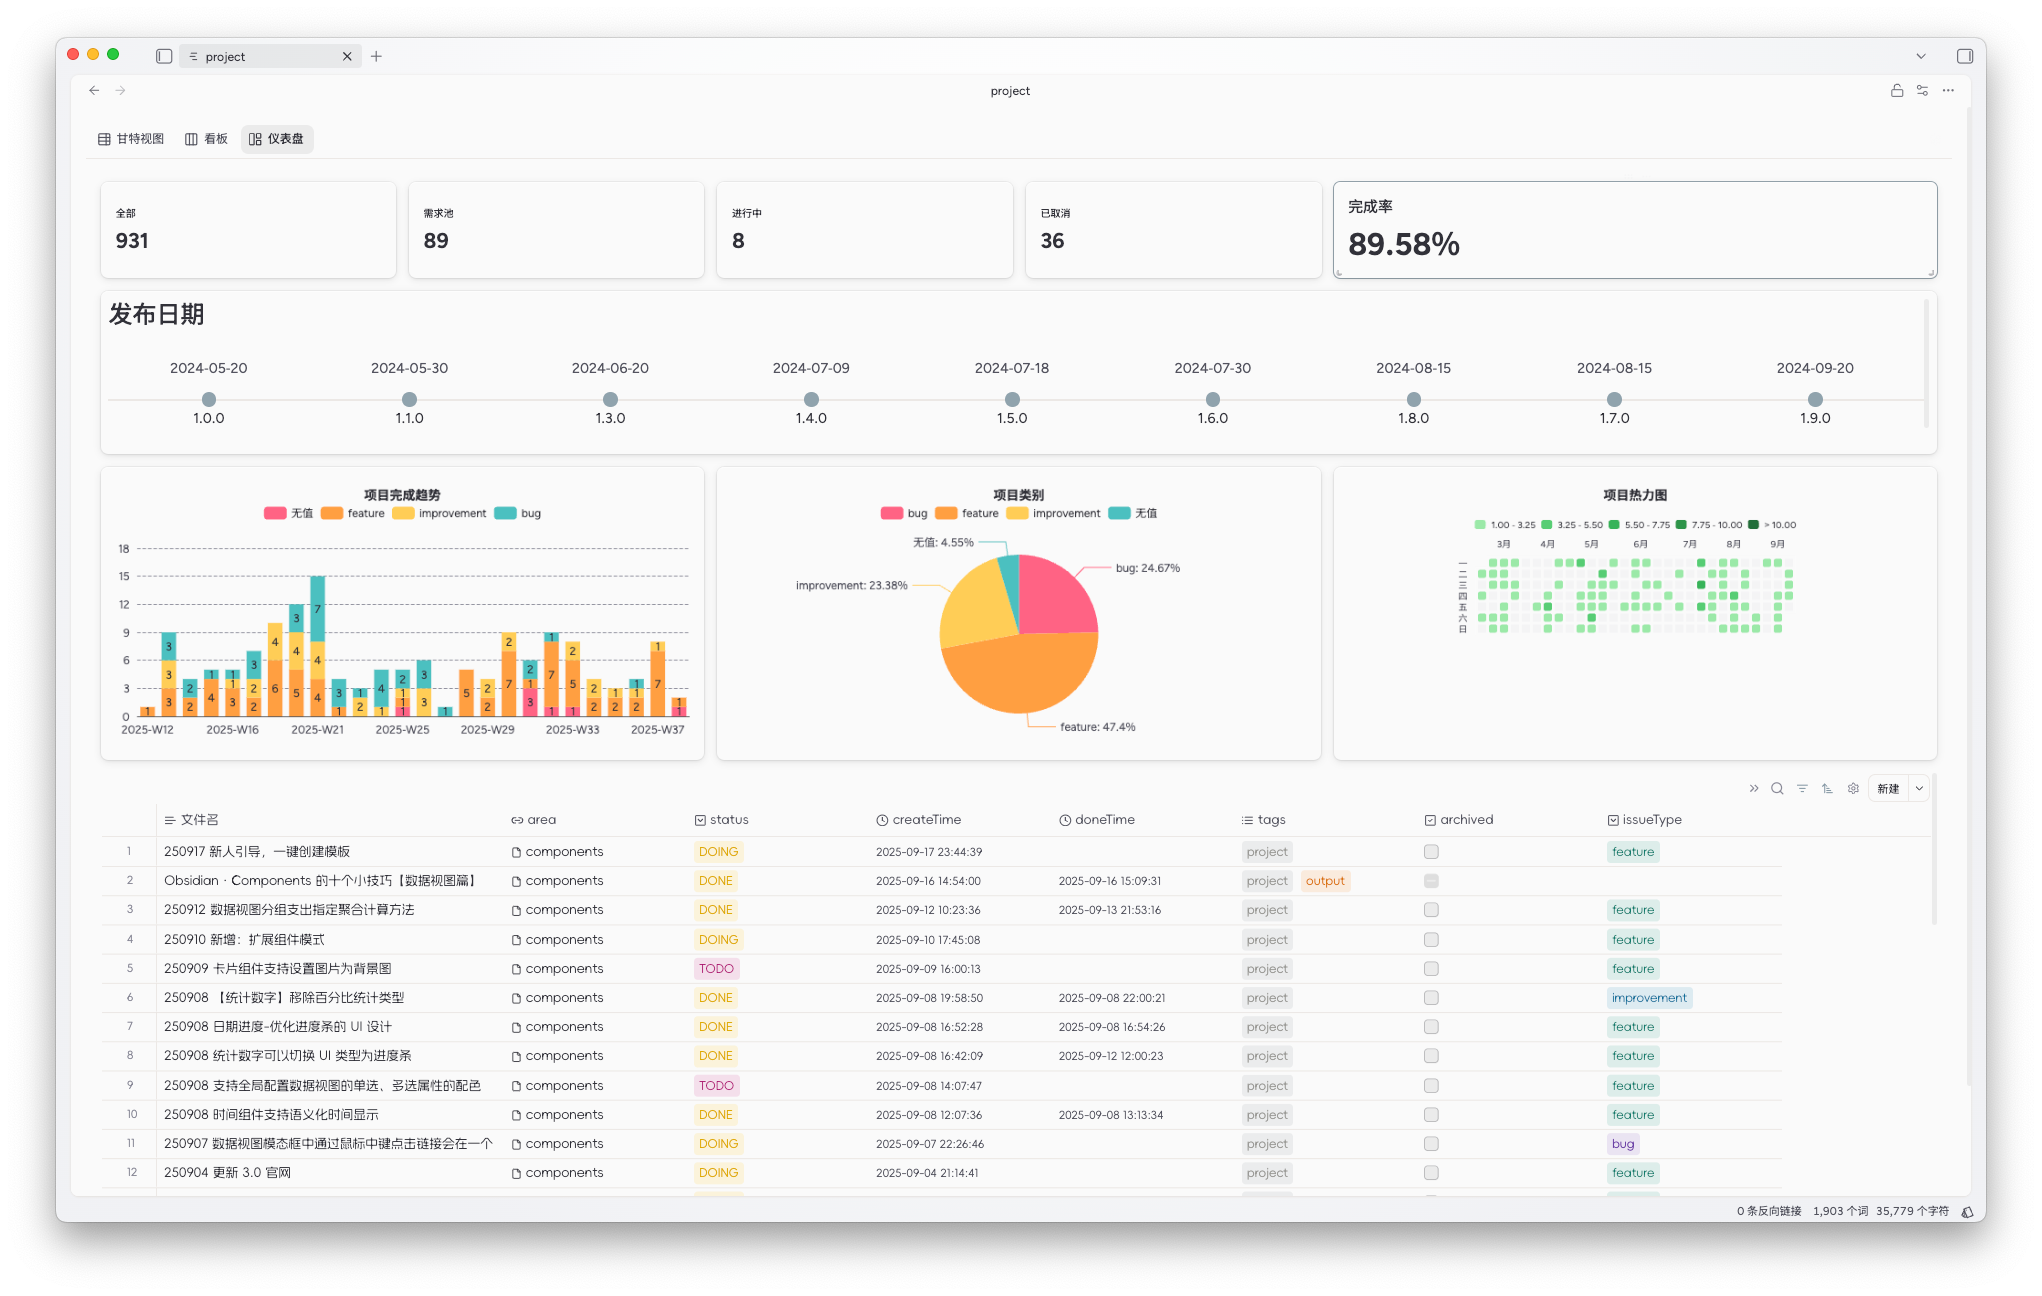Open the table search icon
This screenshot has height=1296, width=2042.
(x=1777, y=788)
